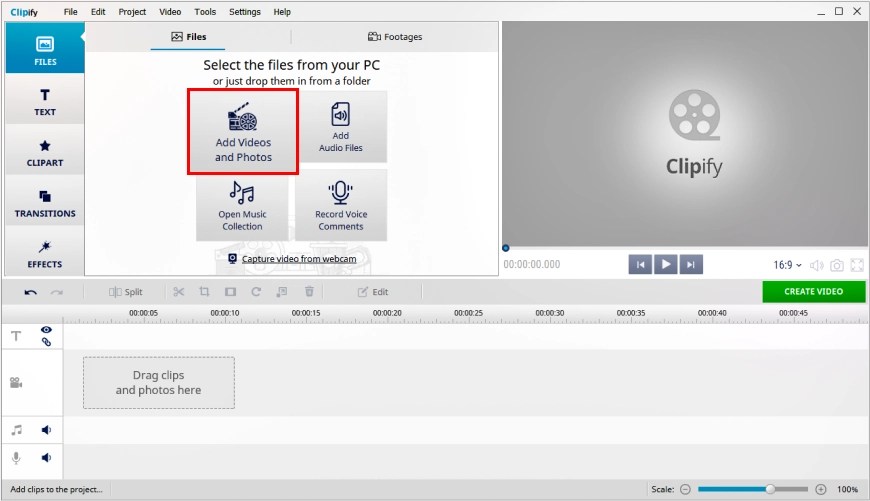Toggle text track visibility eye icon
The width and height of the screenshot is (870, 501).
click(x=46, y=330)
